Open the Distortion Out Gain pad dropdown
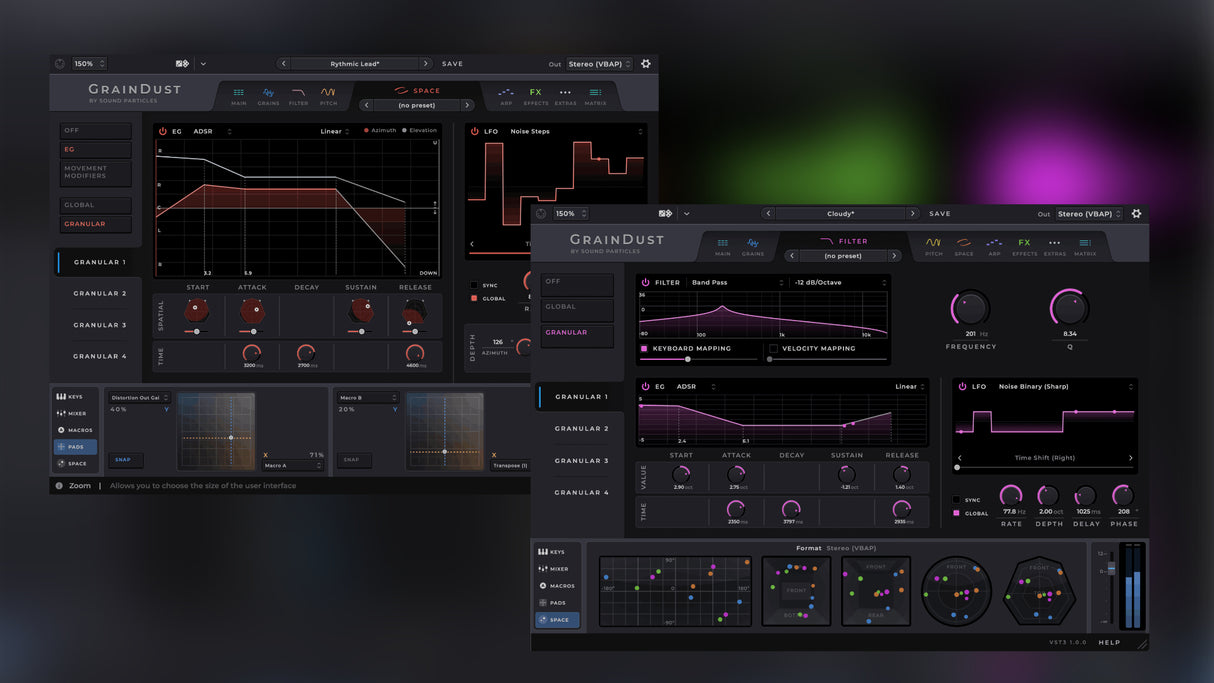Viewport: 1214px width, 683px height. coord(140,397)
